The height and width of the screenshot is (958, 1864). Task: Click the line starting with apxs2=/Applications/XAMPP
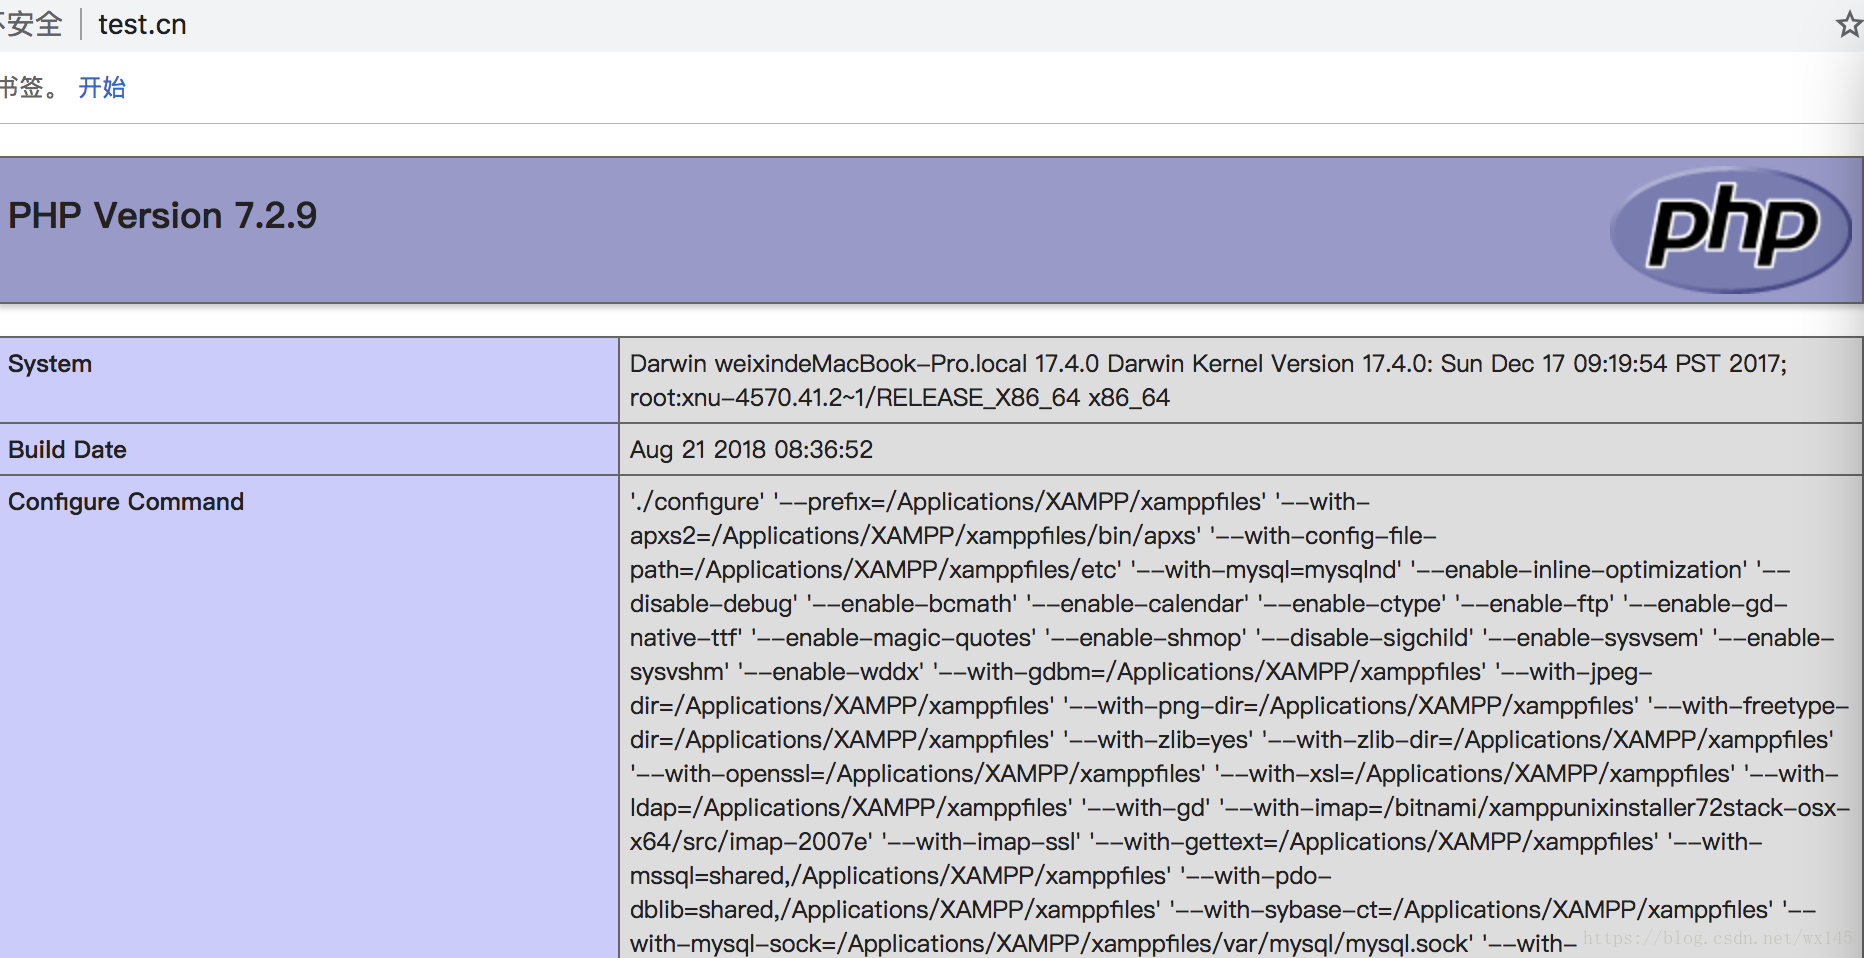[x=1033, y=536]
